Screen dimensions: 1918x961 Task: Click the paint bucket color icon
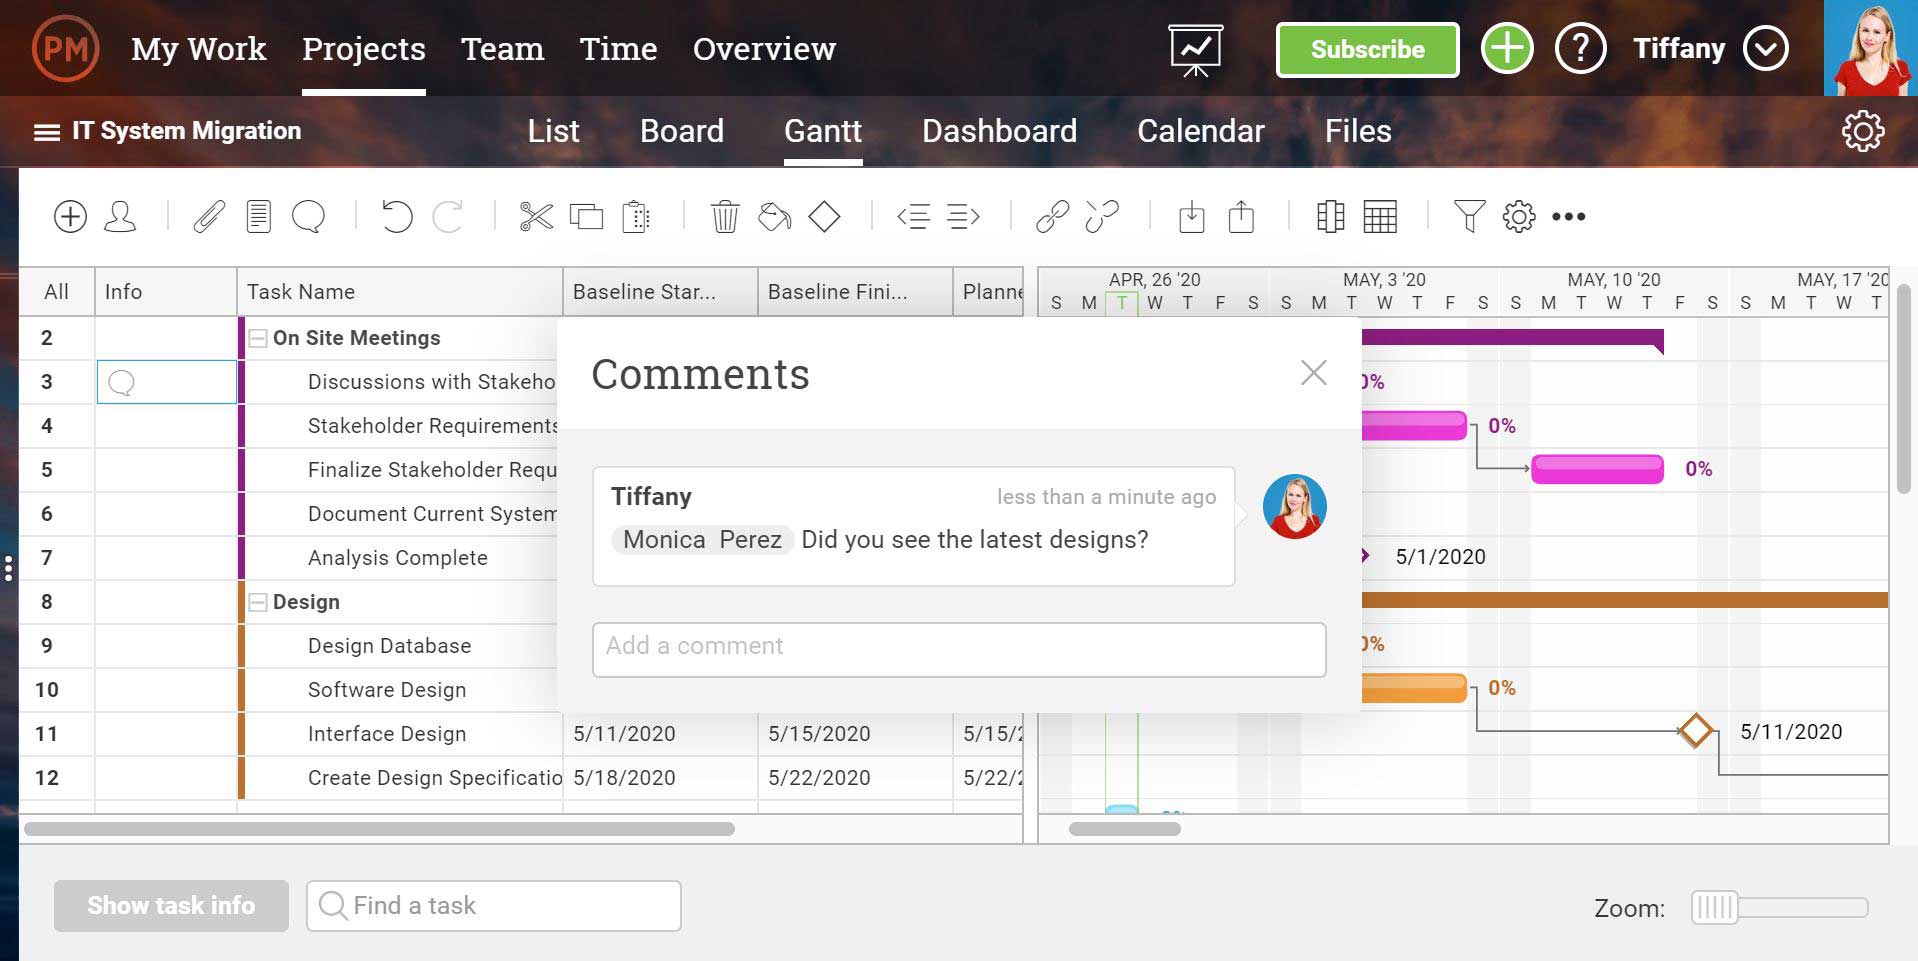(x=775, y=216)
